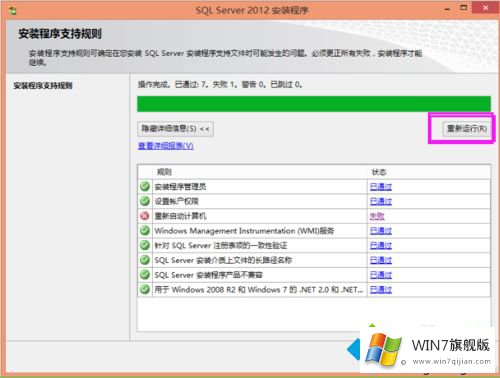The width and height of the screenshot is (500, 378).
Task: Click the SQL Server setup title bar icon
Action: pos(13,11)
